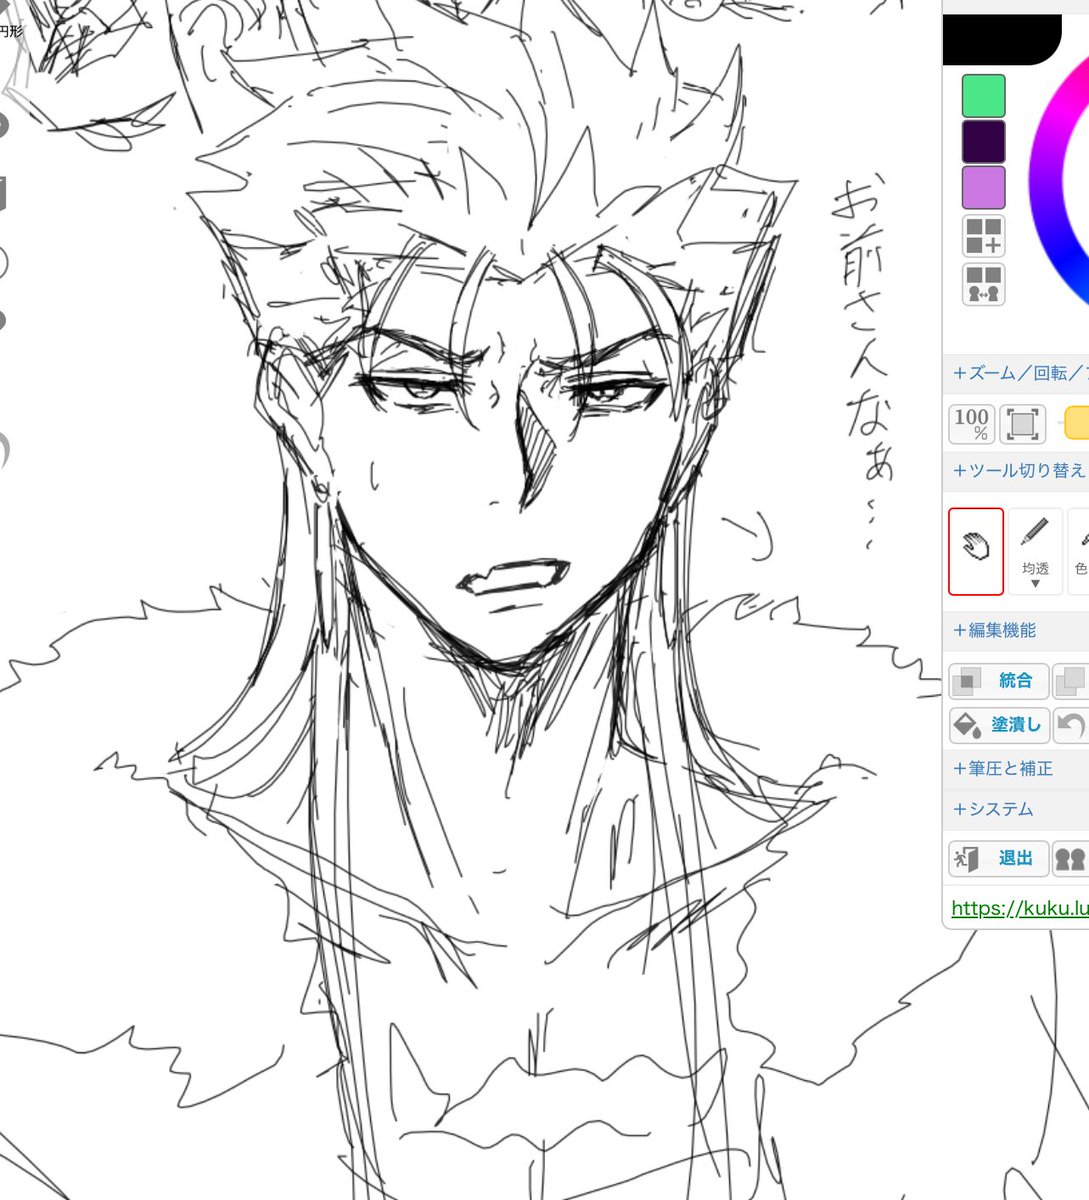The width and height of the screenshot is (1089, 1200).
Task: Expand the ツール切り替え section
Action: click(1013, 469)
